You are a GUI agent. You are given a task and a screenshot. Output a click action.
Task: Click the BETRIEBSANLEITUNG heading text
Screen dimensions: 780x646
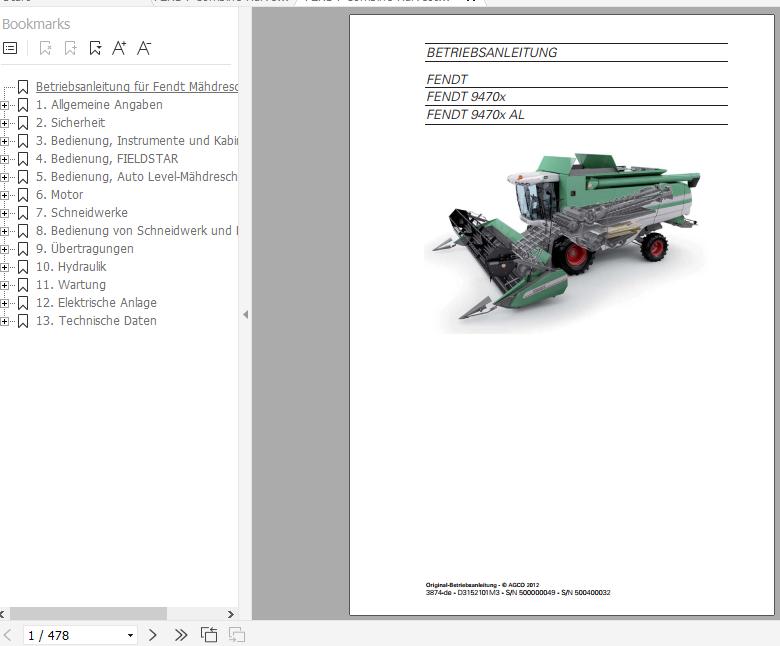491,53
